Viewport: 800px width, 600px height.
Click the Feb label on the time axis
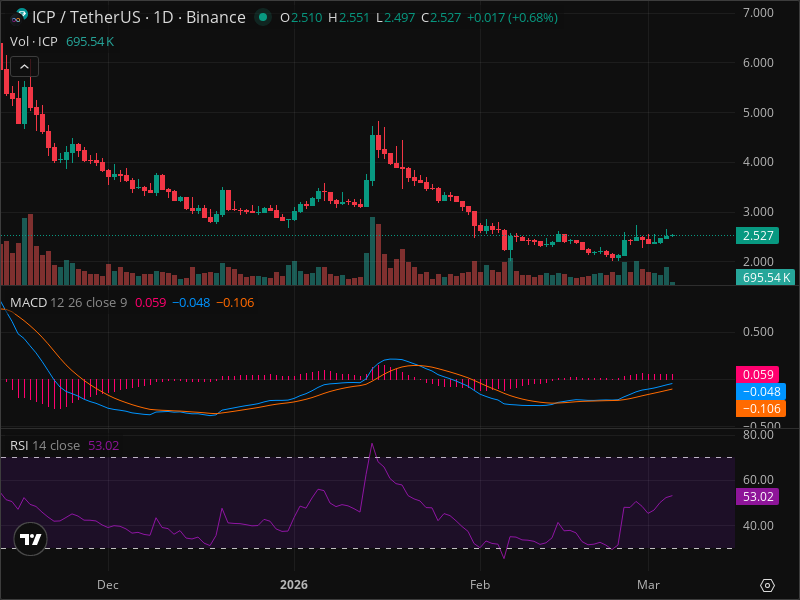point(480,585)
